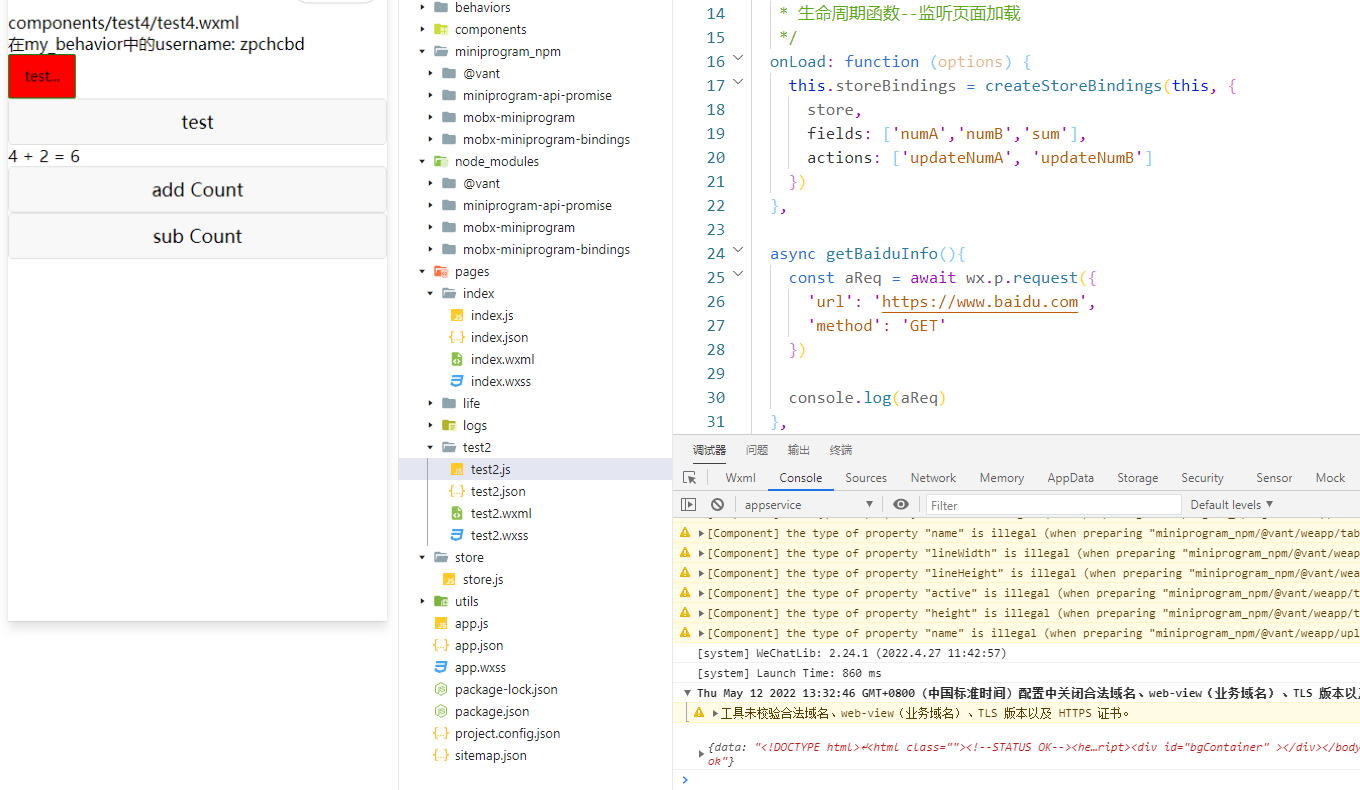
Task: Open the 问题 panel tab
Action: 757,450
